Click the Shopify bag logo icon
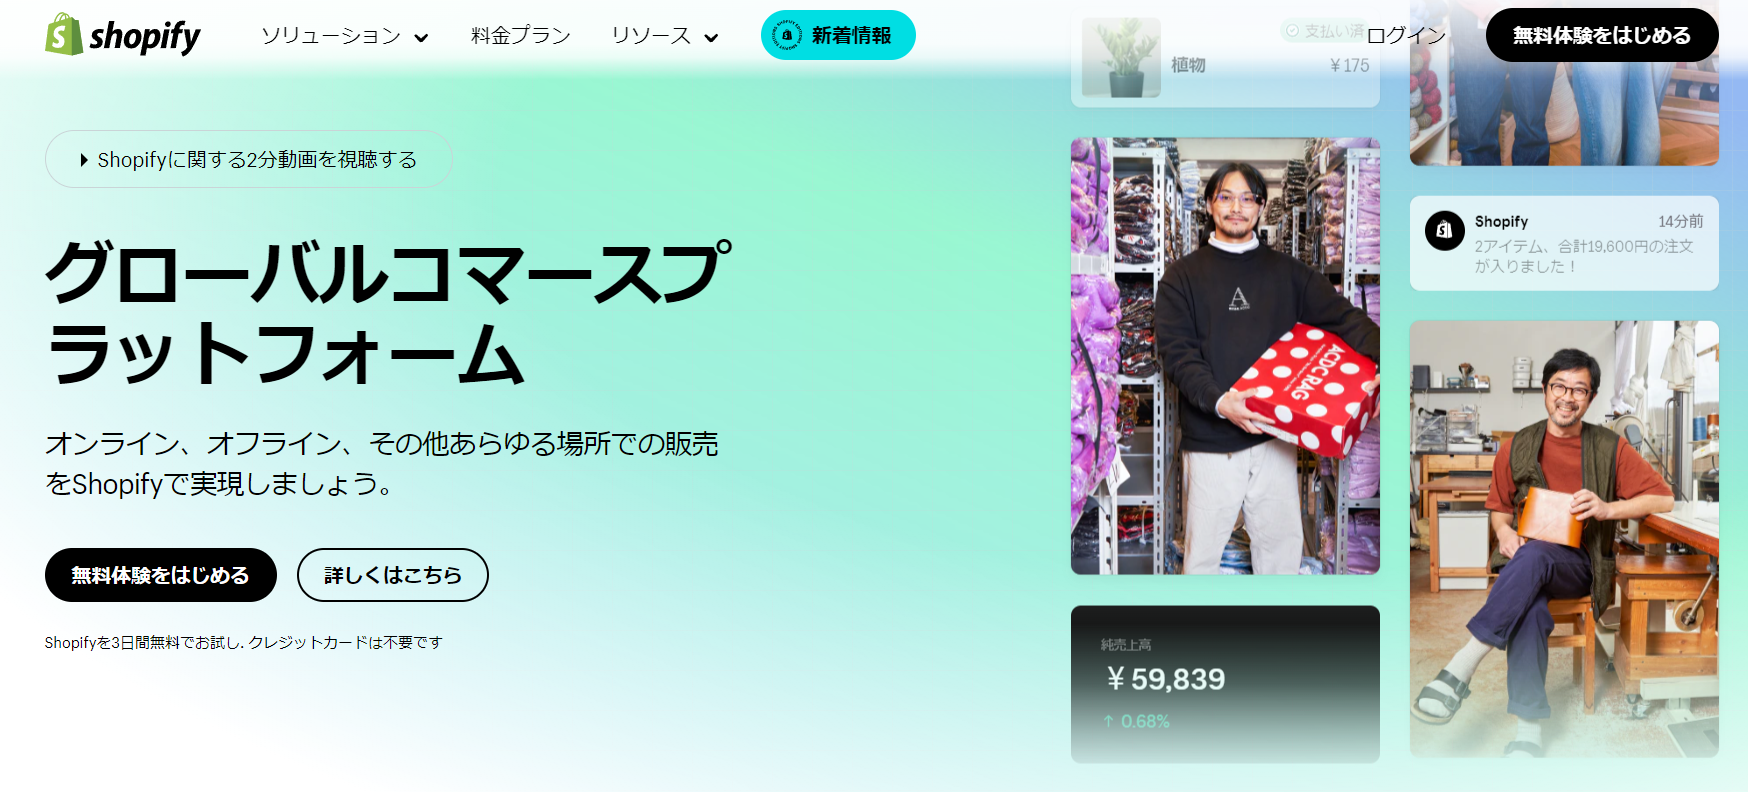 pos(64,35)
